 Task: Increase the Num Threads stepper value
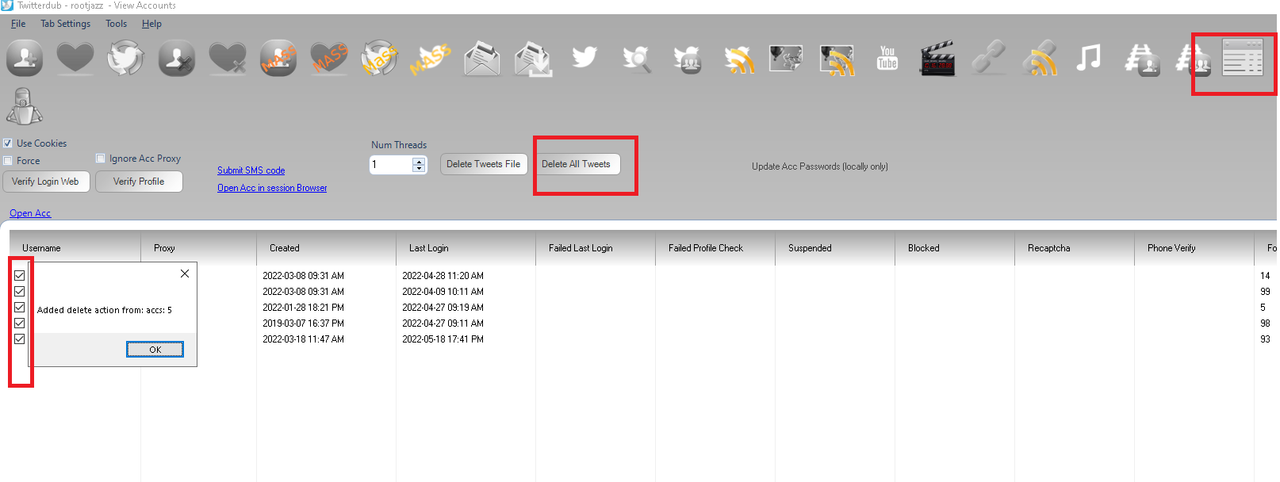click(419, 160)
